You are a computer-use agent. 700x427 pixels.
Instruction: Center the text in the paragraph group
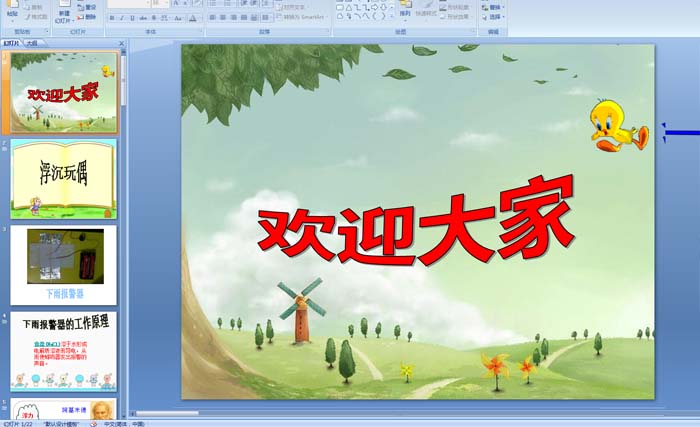tap(223, 17)
